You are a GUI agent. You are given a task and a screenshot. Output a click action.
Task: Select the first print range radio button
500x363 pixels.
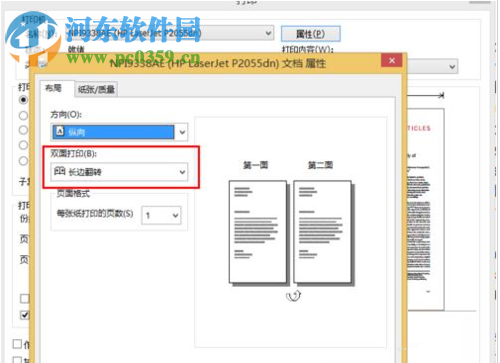[23, 100]
